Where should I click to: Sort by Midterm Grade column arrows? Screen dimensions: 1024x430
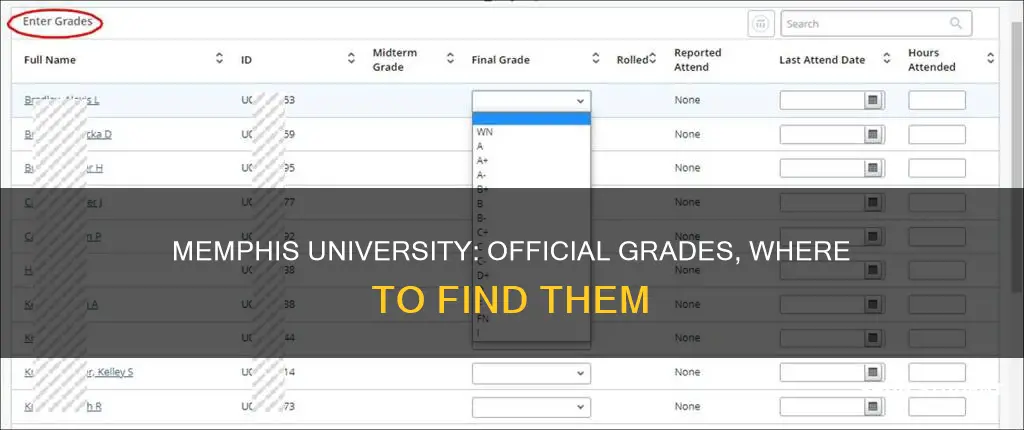[451, 59]
